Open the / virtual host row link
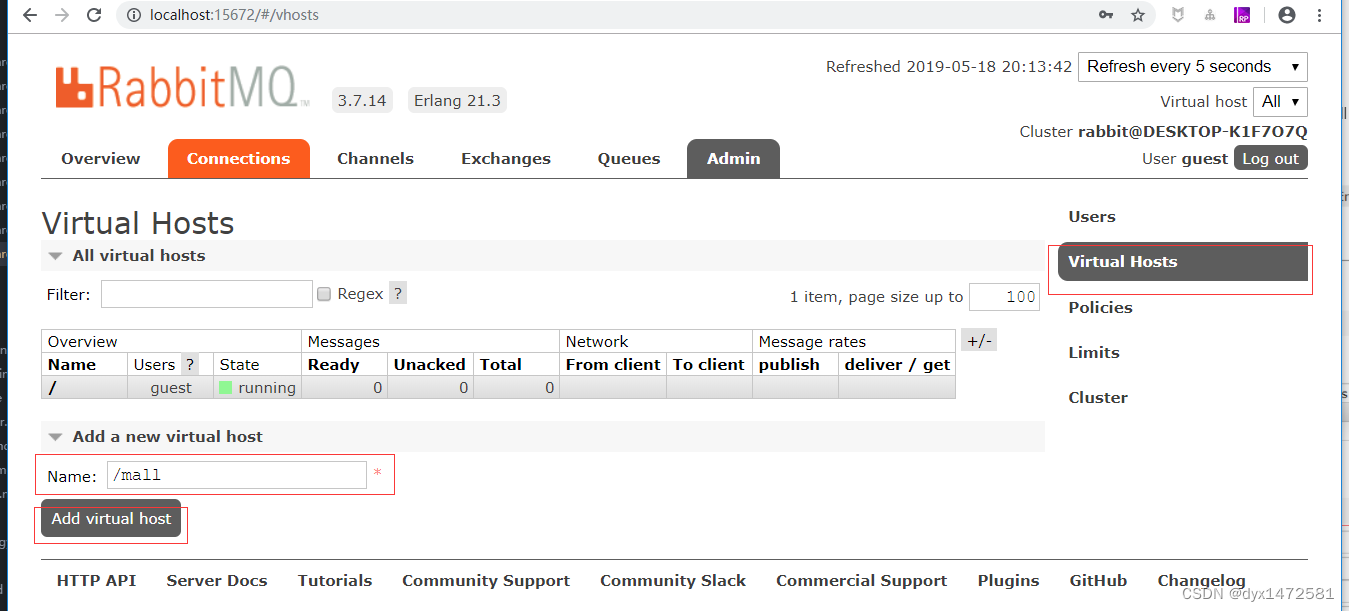The image size is (1349, 611). pyautogui.click(x=52, y=388)
